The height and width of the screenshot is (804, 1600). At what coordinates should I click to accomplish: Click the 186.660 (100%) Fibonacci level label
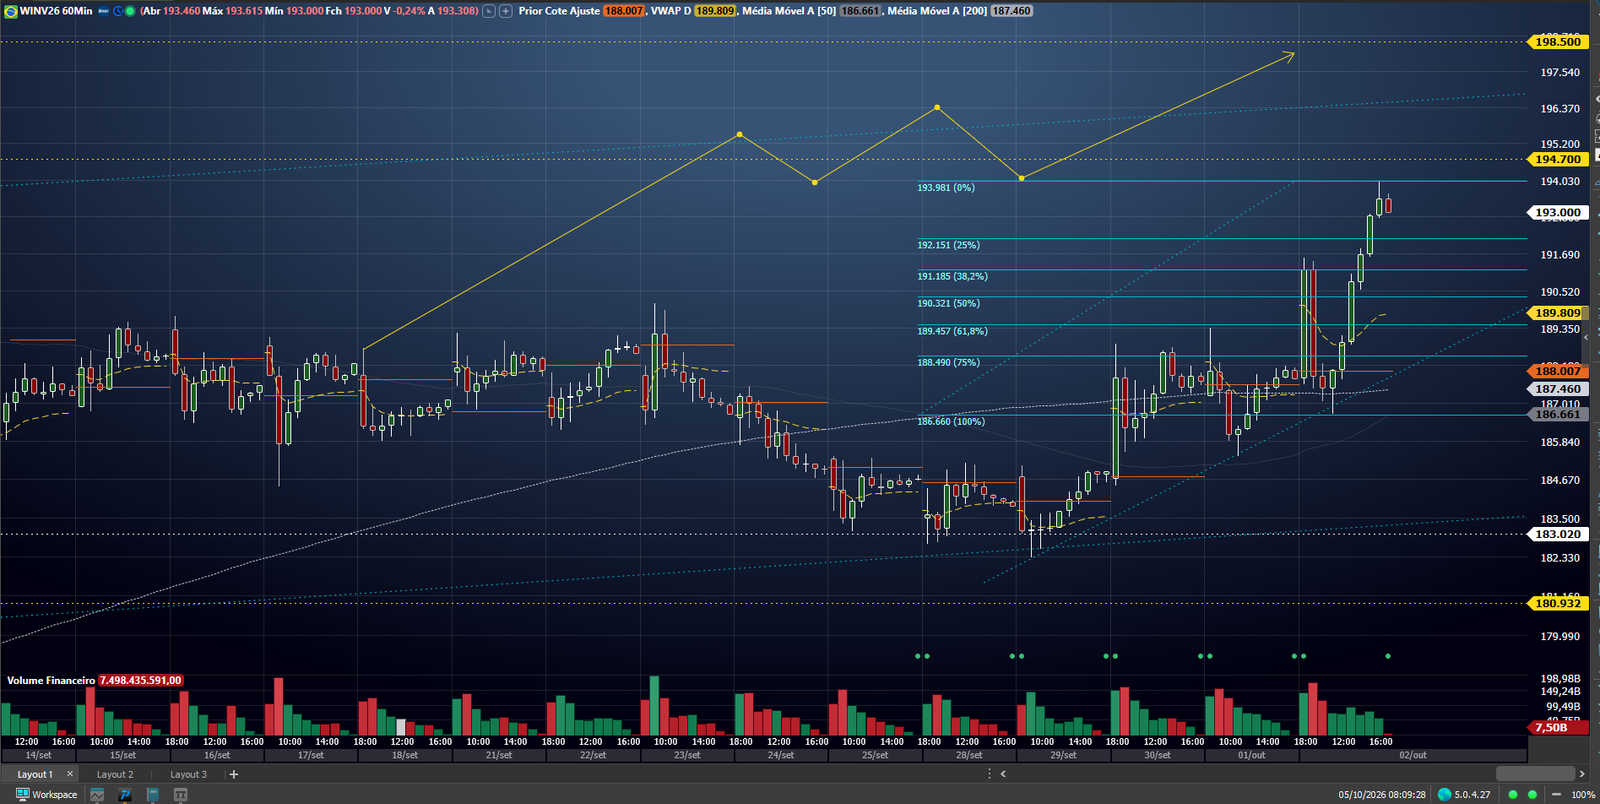[x=951, y=422]
